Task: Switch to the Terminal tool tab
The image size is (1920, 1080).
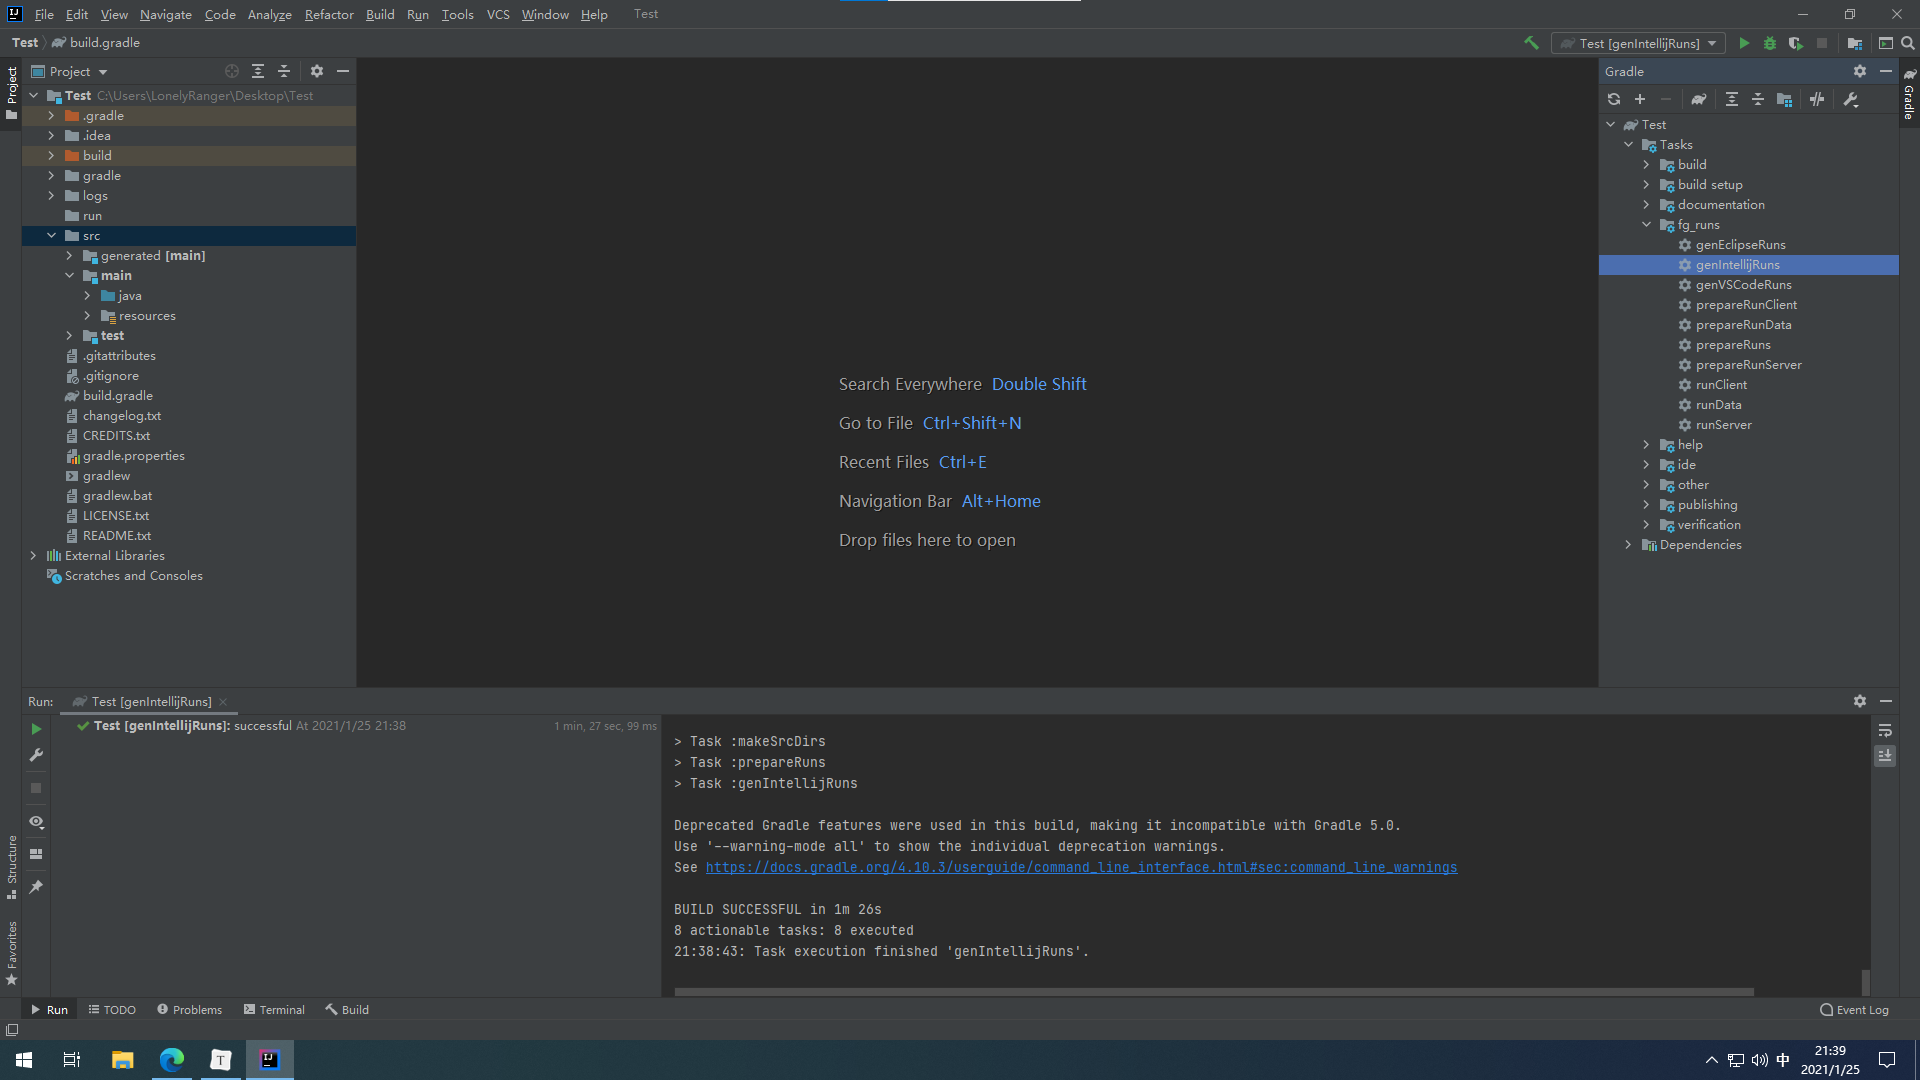Action: pos(274,1010)
